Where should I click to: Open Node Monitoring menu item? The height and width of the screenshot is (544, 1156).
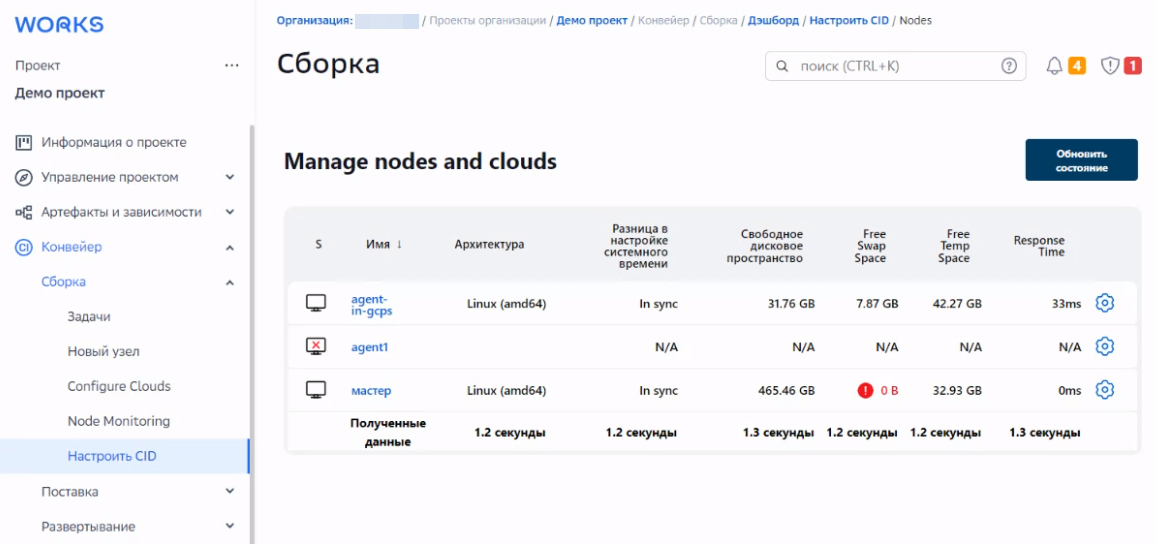[x=118, y=421]
